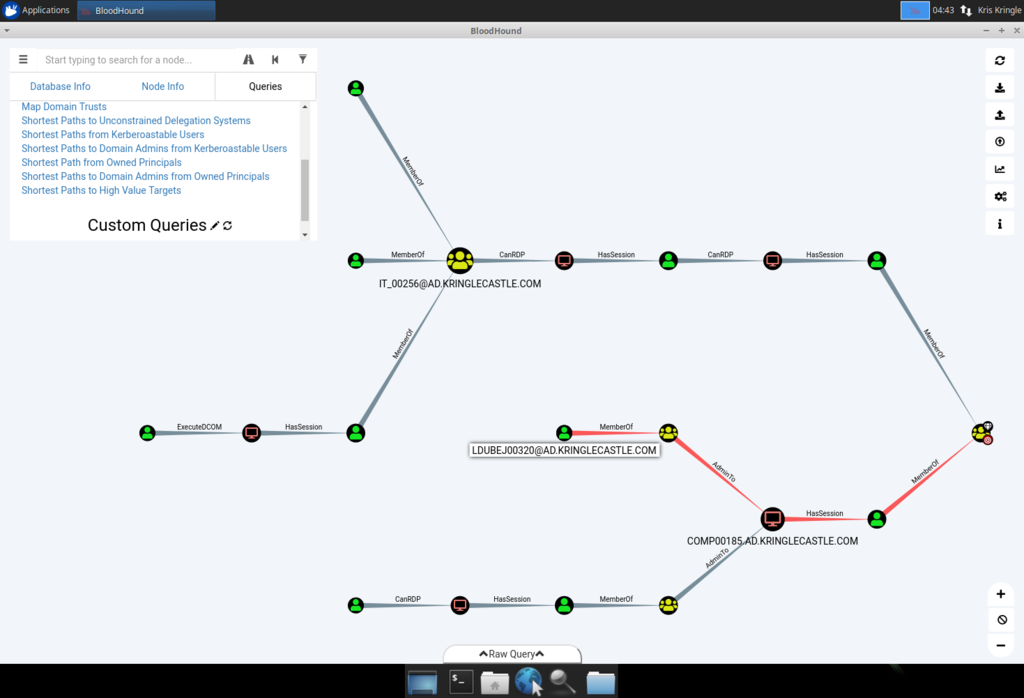The width and height of the screenshot is (1024, 698).
Task: Click the back/previous graph icon
Action: pos(275,59)
